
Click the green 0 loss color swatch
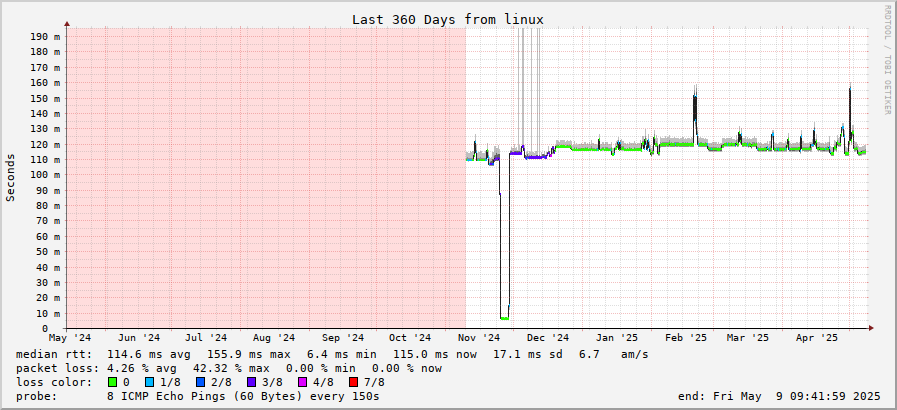coord(112,382)
